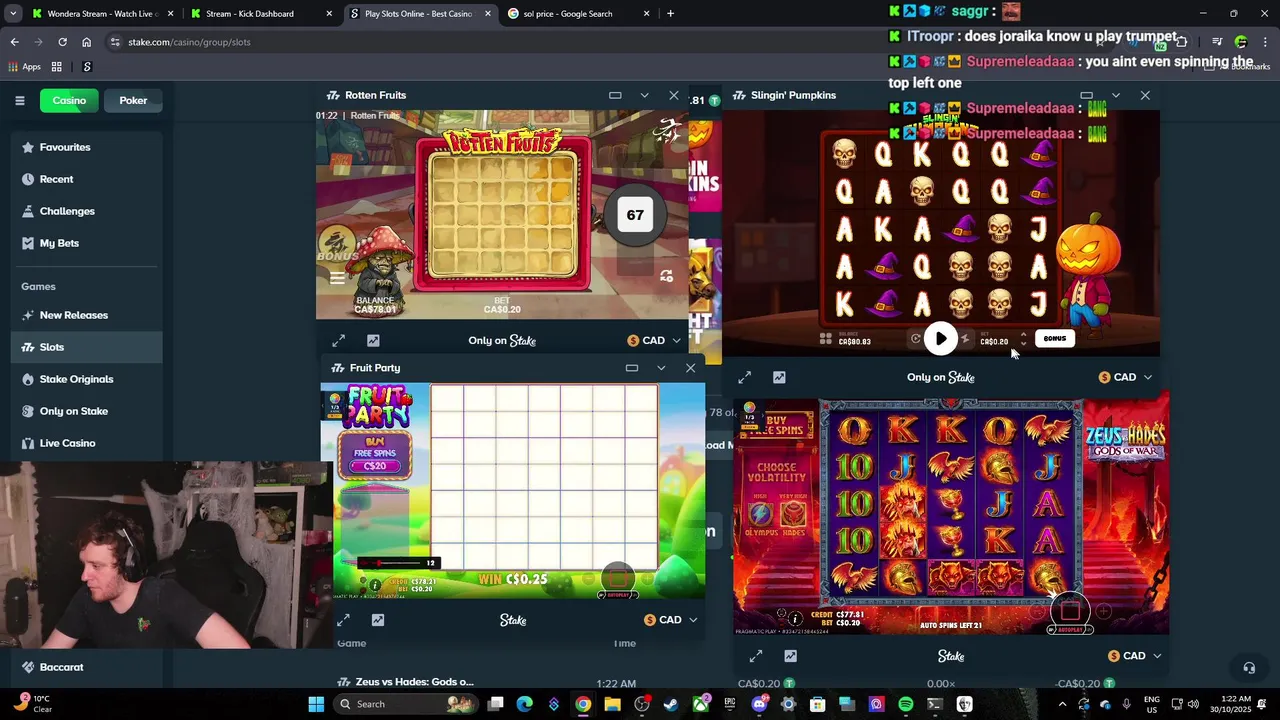Open Stake Originals category
The image size is (1280, 720).
(86, 379)
